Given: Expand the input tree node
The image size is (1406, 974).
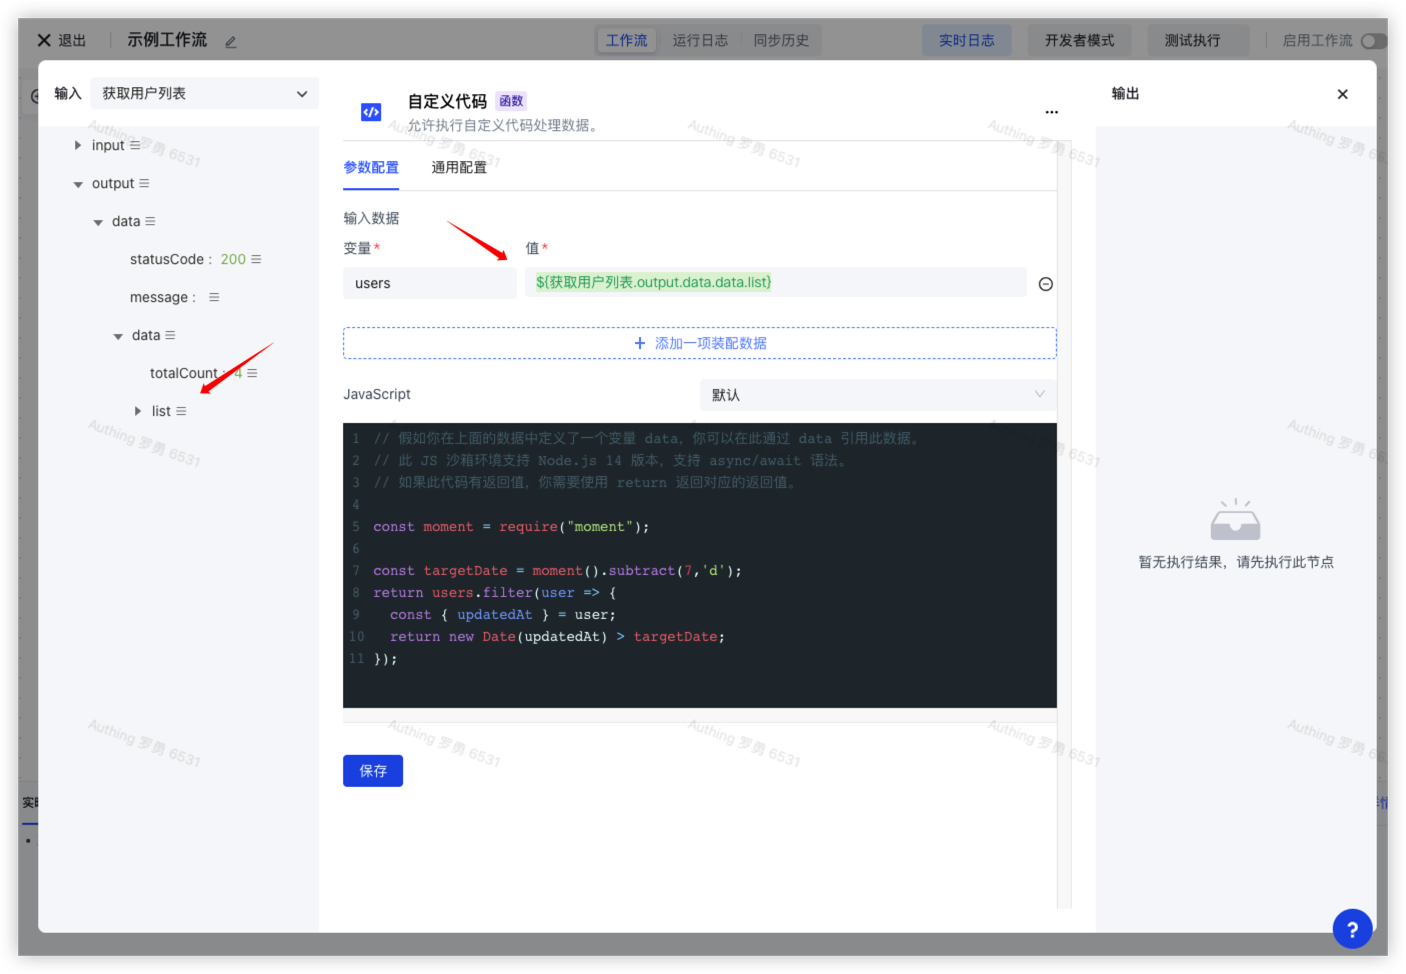Looking at the screenshot, I should tap(78, 145).
